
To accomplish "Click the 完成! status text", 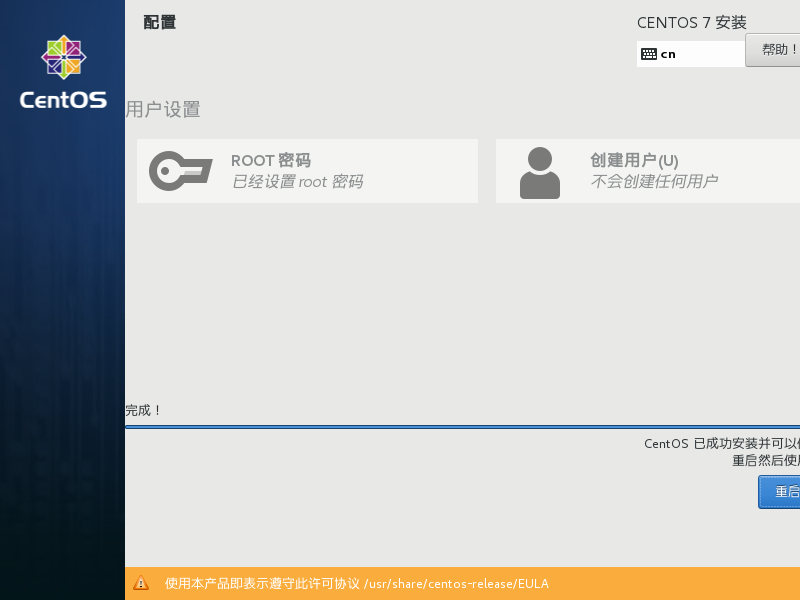I will (143, 410).
